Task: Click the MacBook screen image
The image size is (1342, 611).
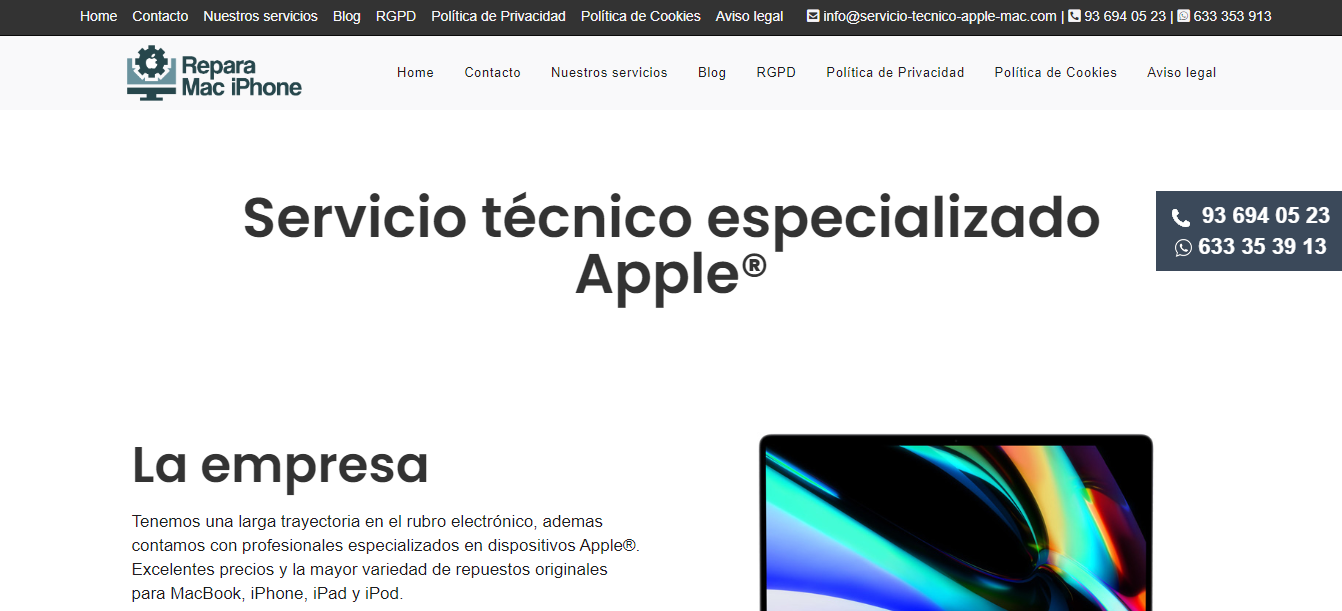Action: 956,523
